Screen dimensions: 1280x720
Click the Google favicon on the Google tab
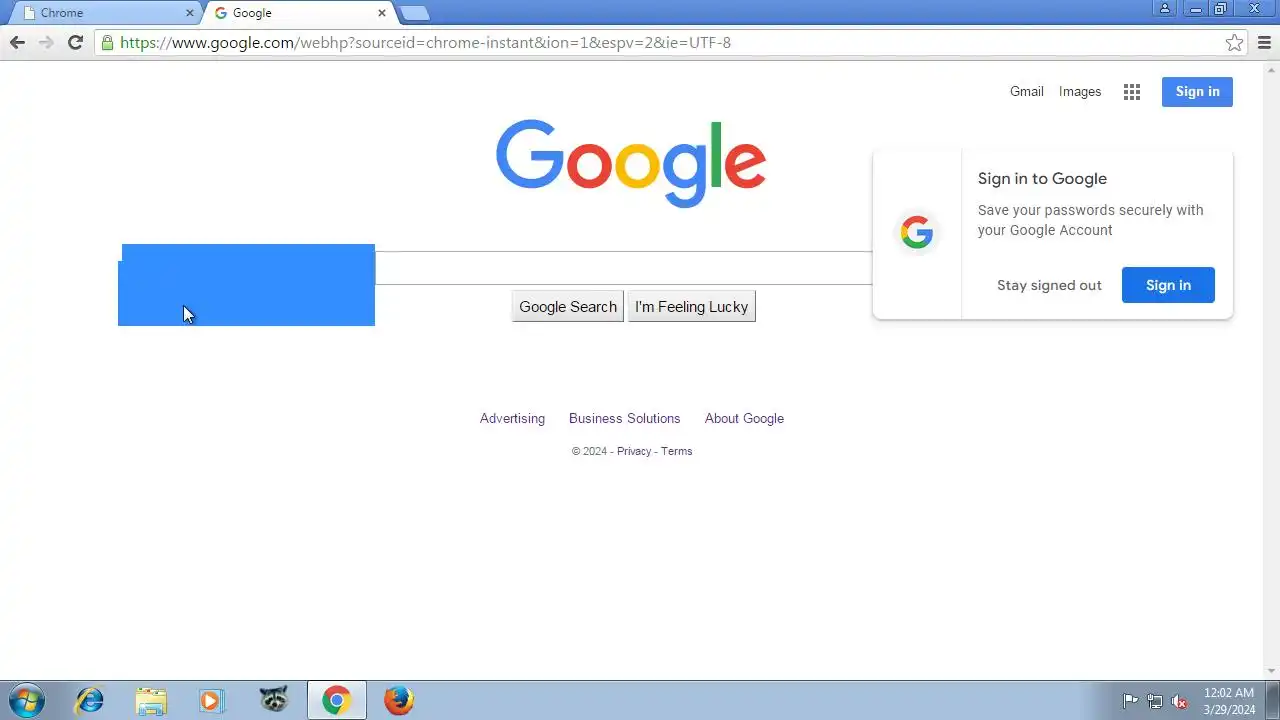[221, 13]
